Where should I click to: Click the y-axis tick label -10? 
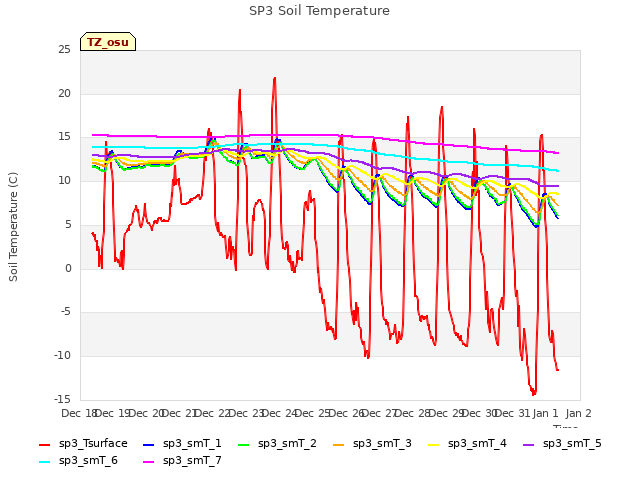click(62, 355)
